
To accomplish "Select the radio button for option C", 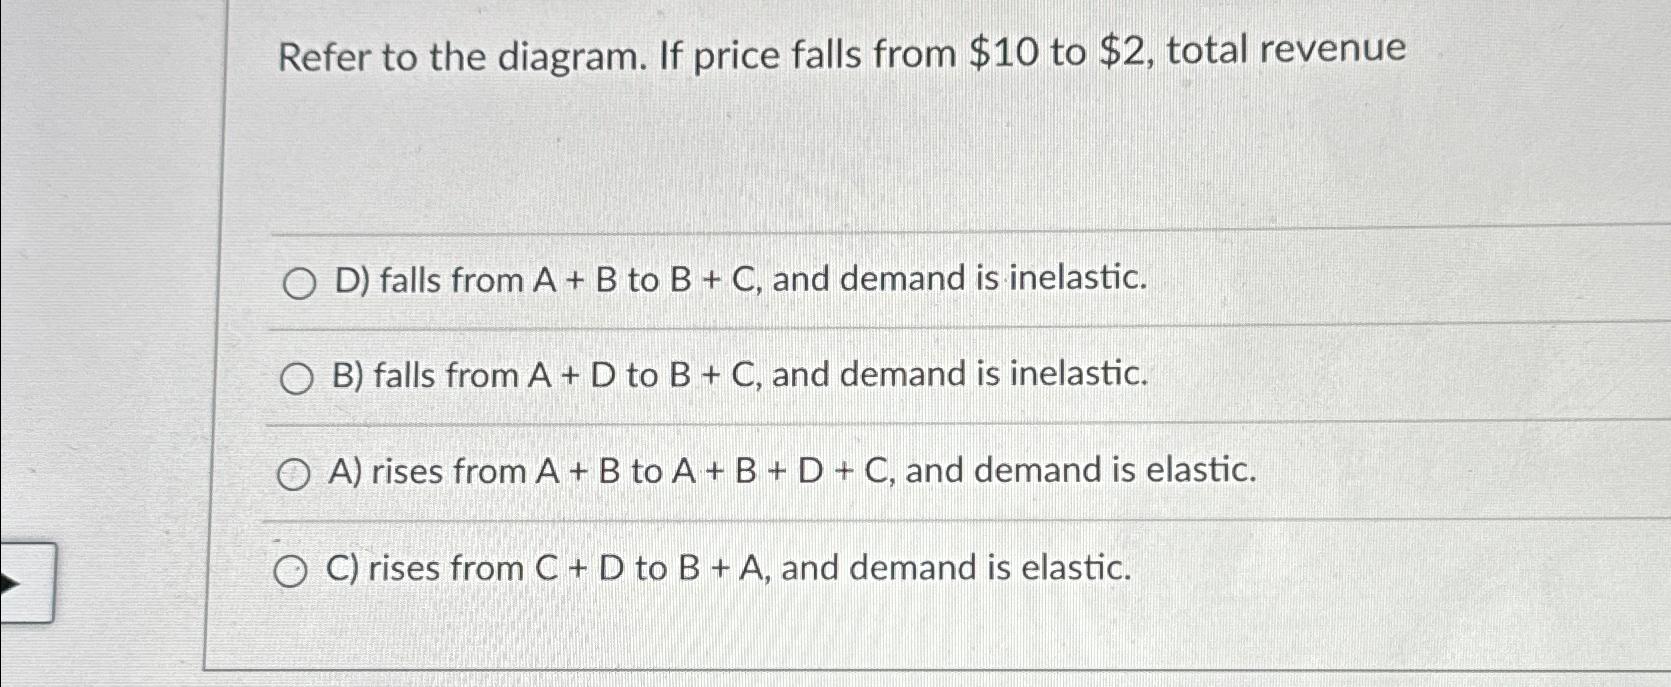I will click(x=293, y=569).
